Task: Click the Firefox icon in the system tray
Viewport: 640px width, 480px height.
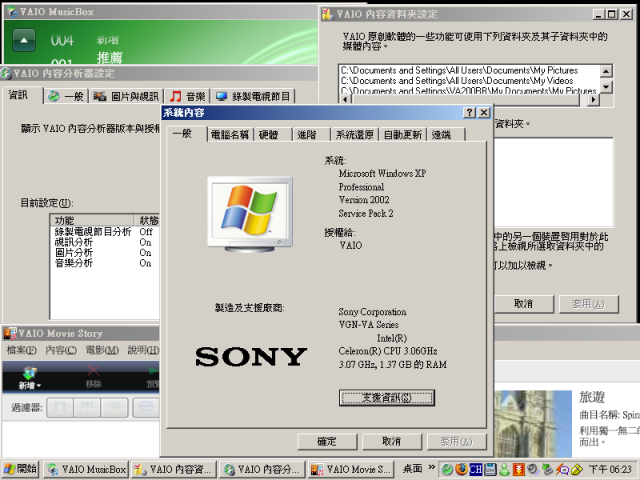Action: [x=461, y=469]
